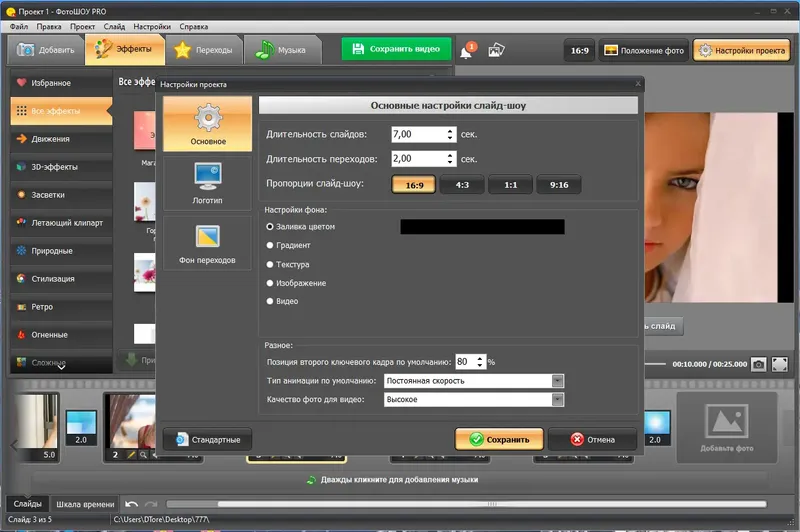
Task: Click the Сохранить видео button
Action: 396,49
